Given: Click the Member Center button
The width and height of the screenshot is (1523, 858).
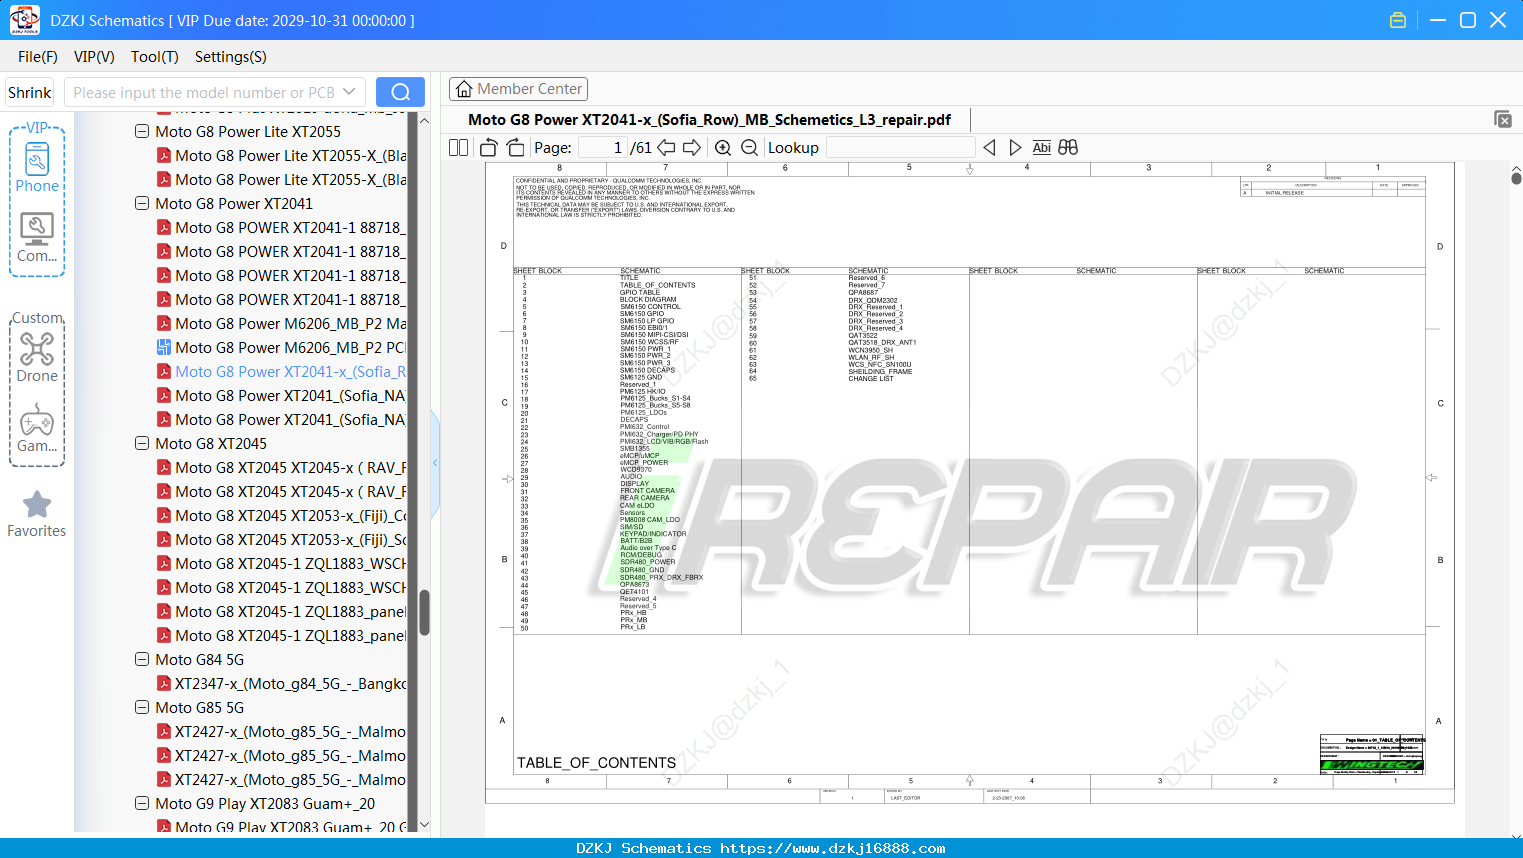Looking at the screenshot, I should point(518,89).
